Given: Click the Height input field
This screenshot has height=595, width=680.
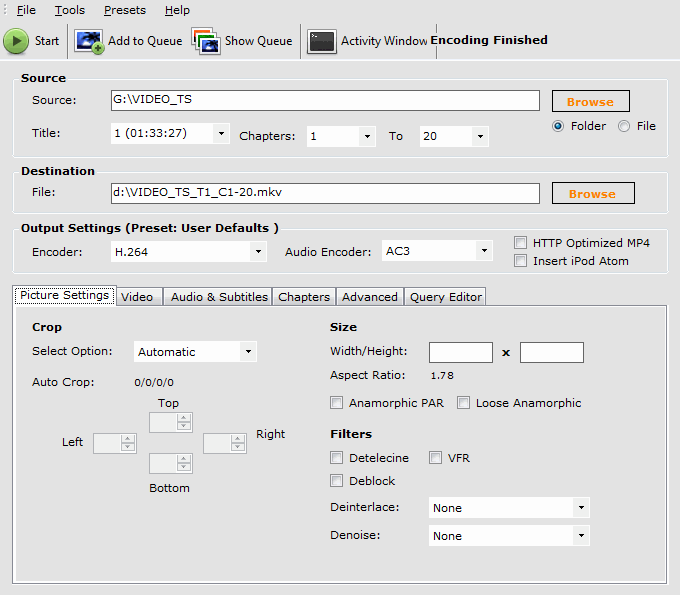Looking at the screenshot, I should [x=552, y=352].
